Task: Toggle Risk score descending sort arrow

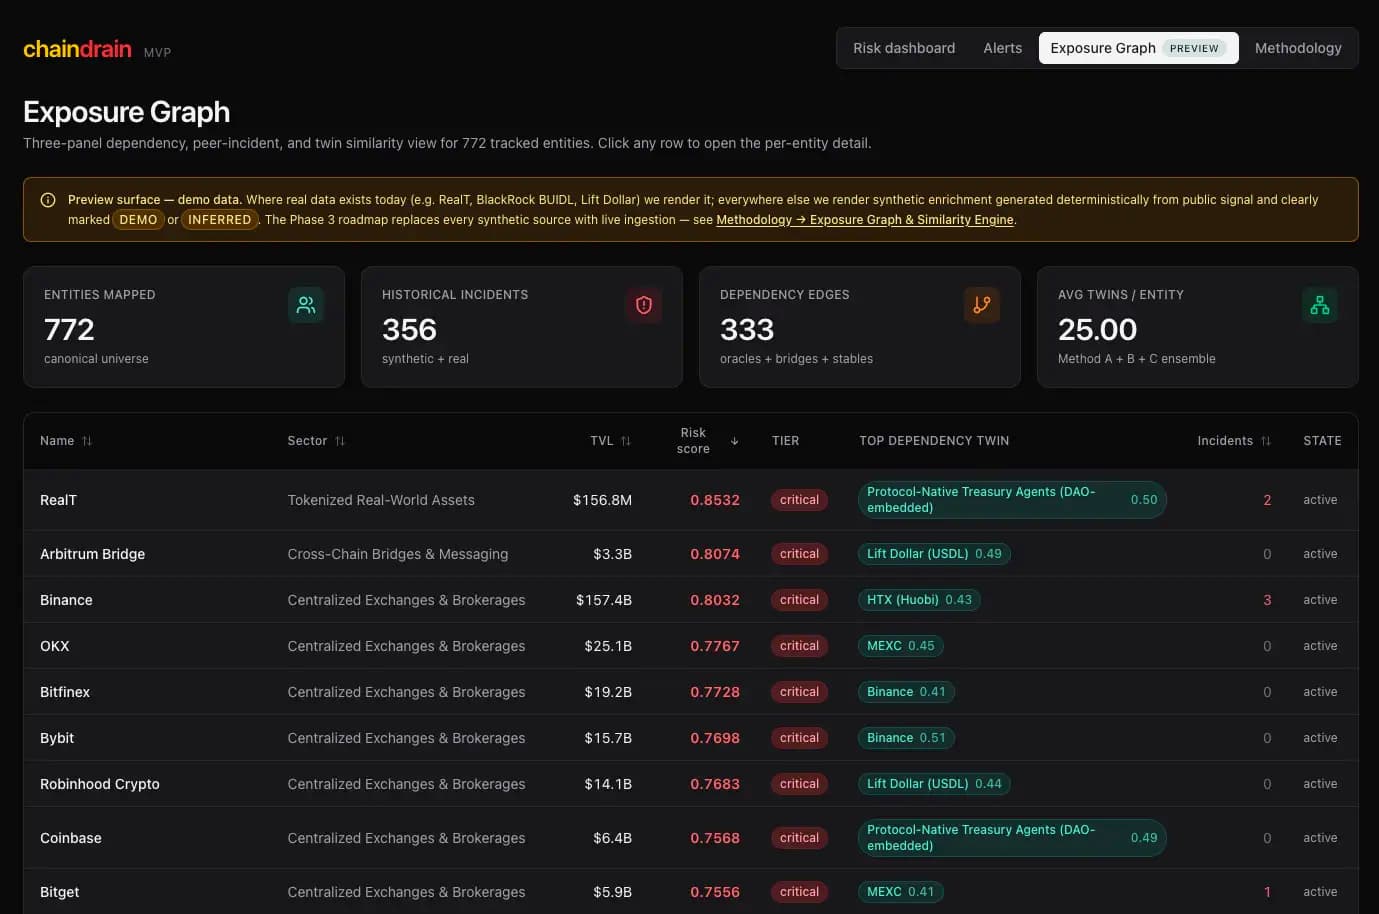Action: pyautogui.click(x=735, y=441)
